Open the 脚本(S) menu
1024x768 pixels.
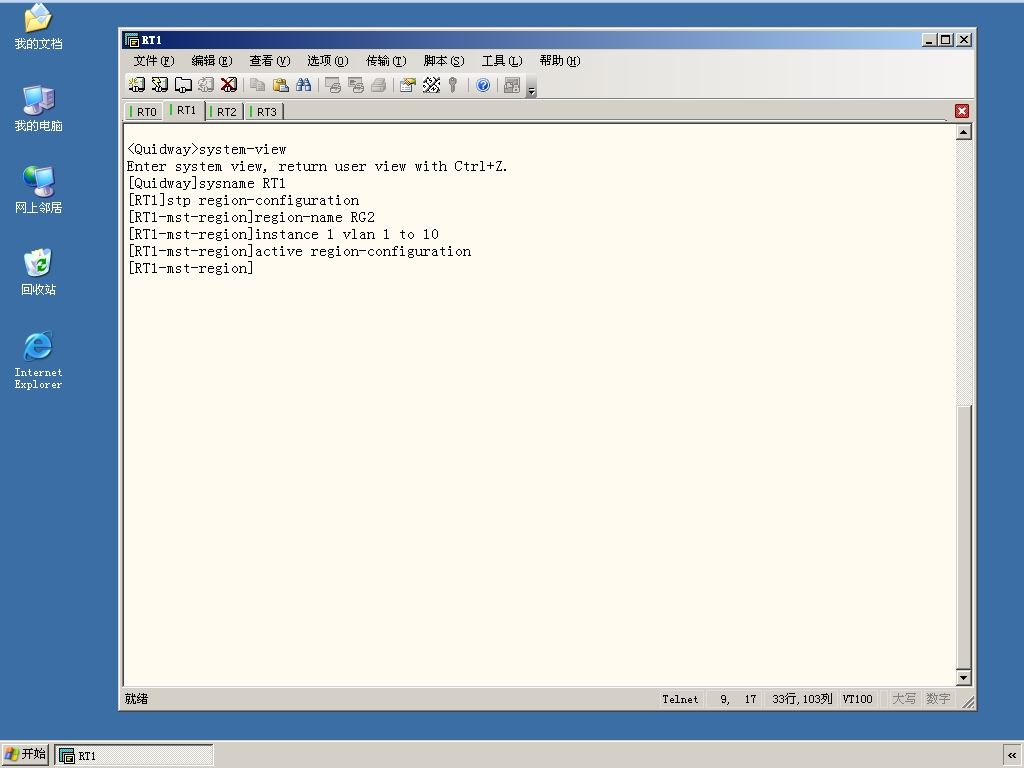(x=443, y=61)
